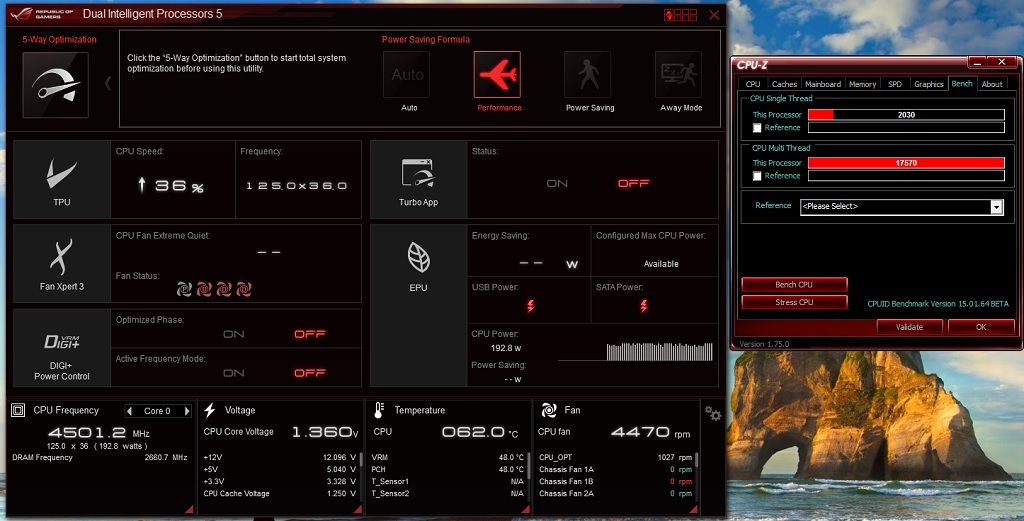1024x521 pixels.
Task: Click OK button in CPU-Z
Action: pos(981,327)
